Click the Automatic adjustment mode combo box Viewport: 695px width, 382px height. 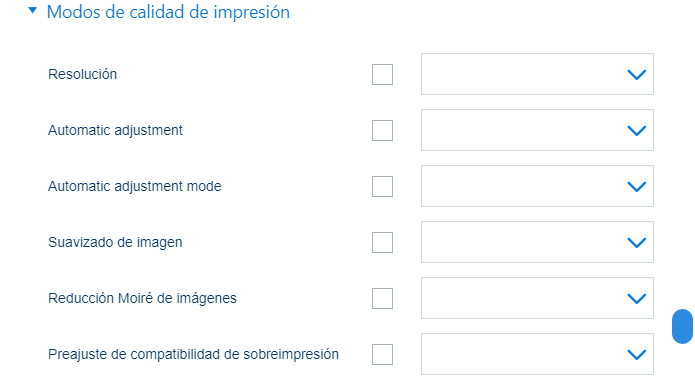point(537,186)
